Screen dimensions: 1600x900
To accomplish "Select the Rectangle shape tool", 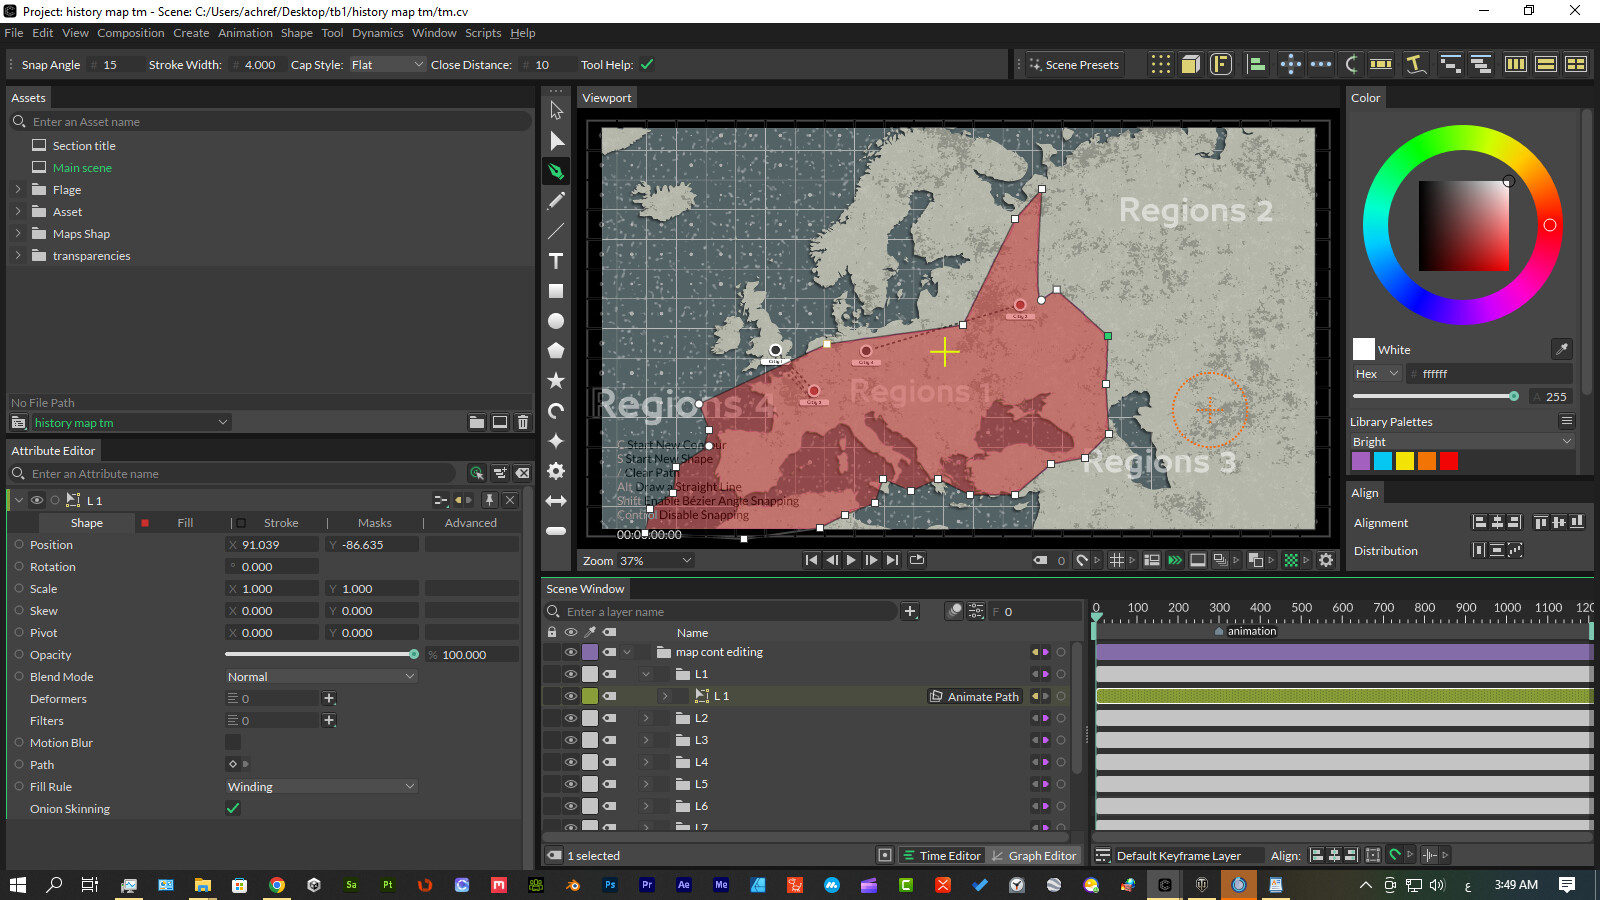I will (556, 291).
